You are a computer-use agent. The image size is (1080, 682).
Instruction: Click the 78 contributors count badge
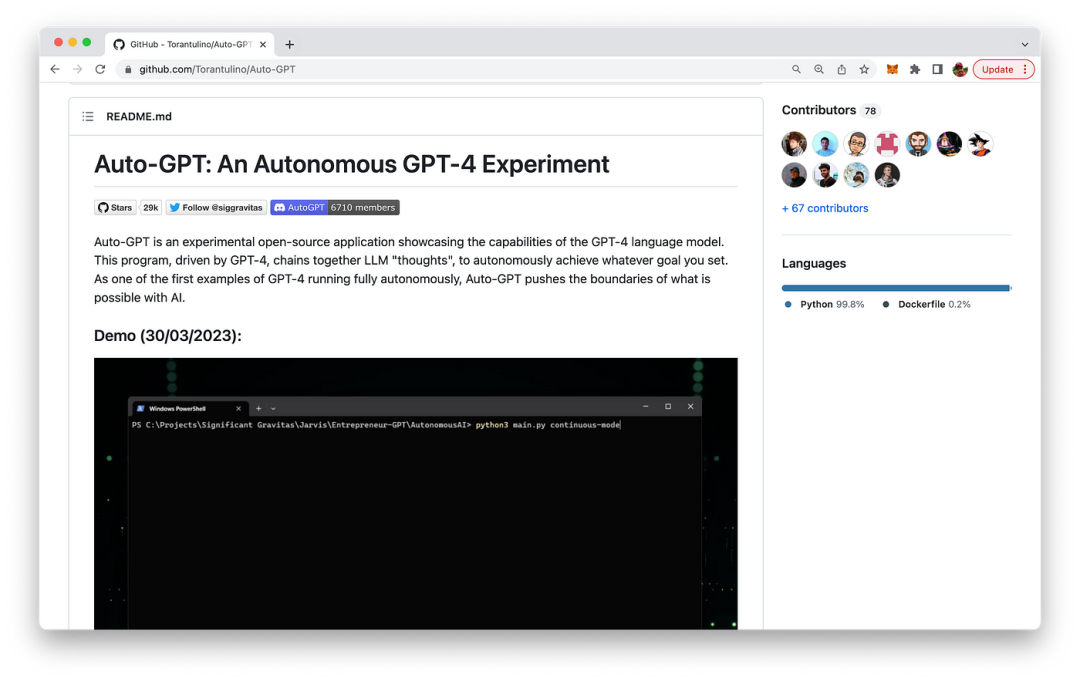[871, 111]
